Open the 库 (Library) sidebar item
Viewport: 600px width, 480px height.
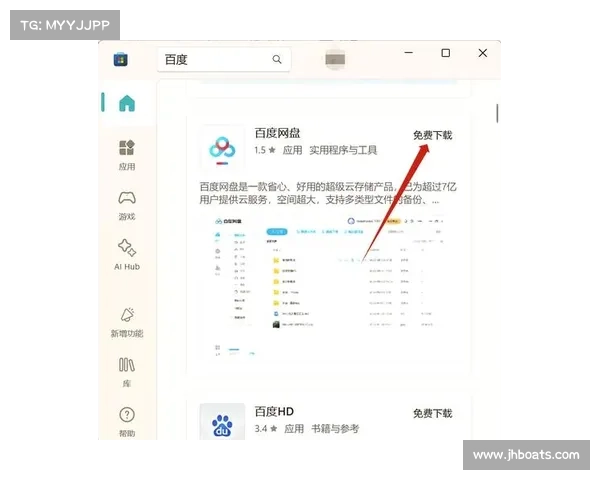127,372
